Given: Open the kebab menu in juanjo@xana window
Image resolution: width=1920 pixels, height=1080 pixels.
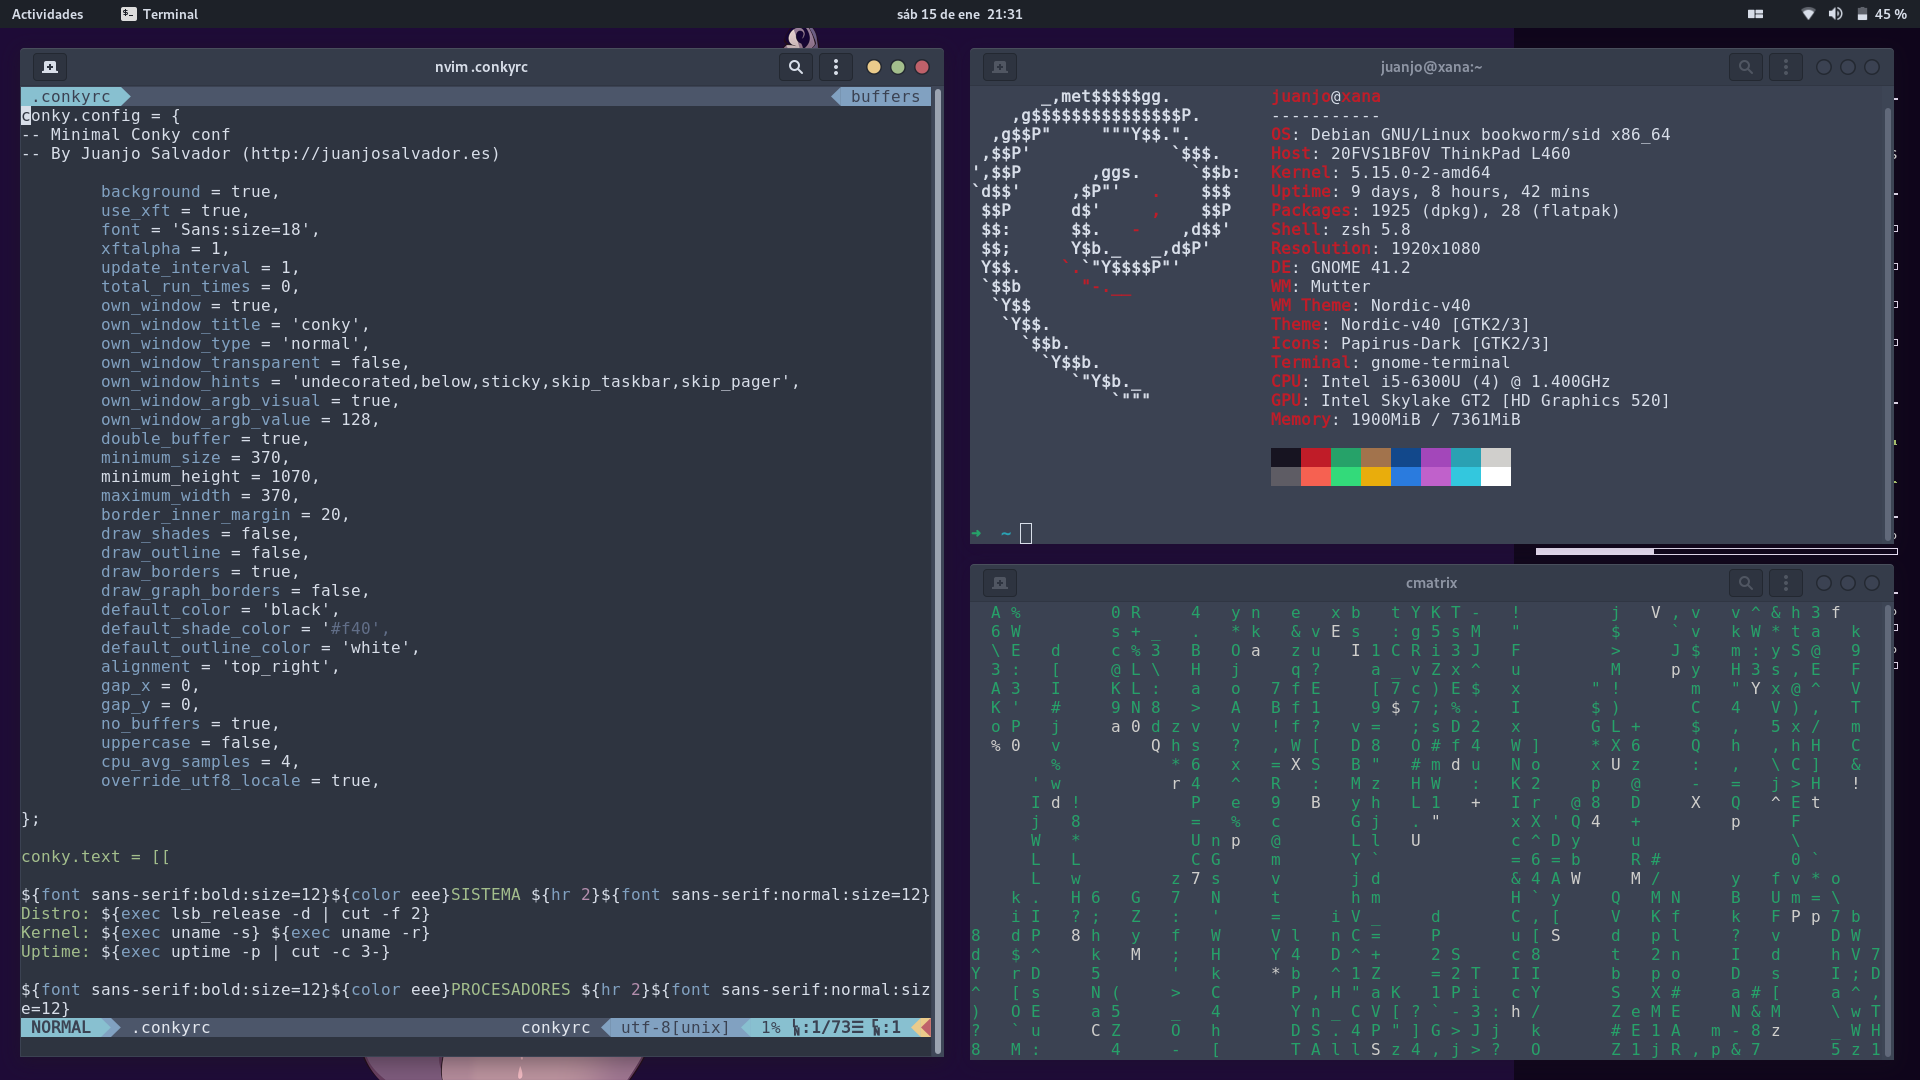Looking at the screenshot, I should (1786, 67).
